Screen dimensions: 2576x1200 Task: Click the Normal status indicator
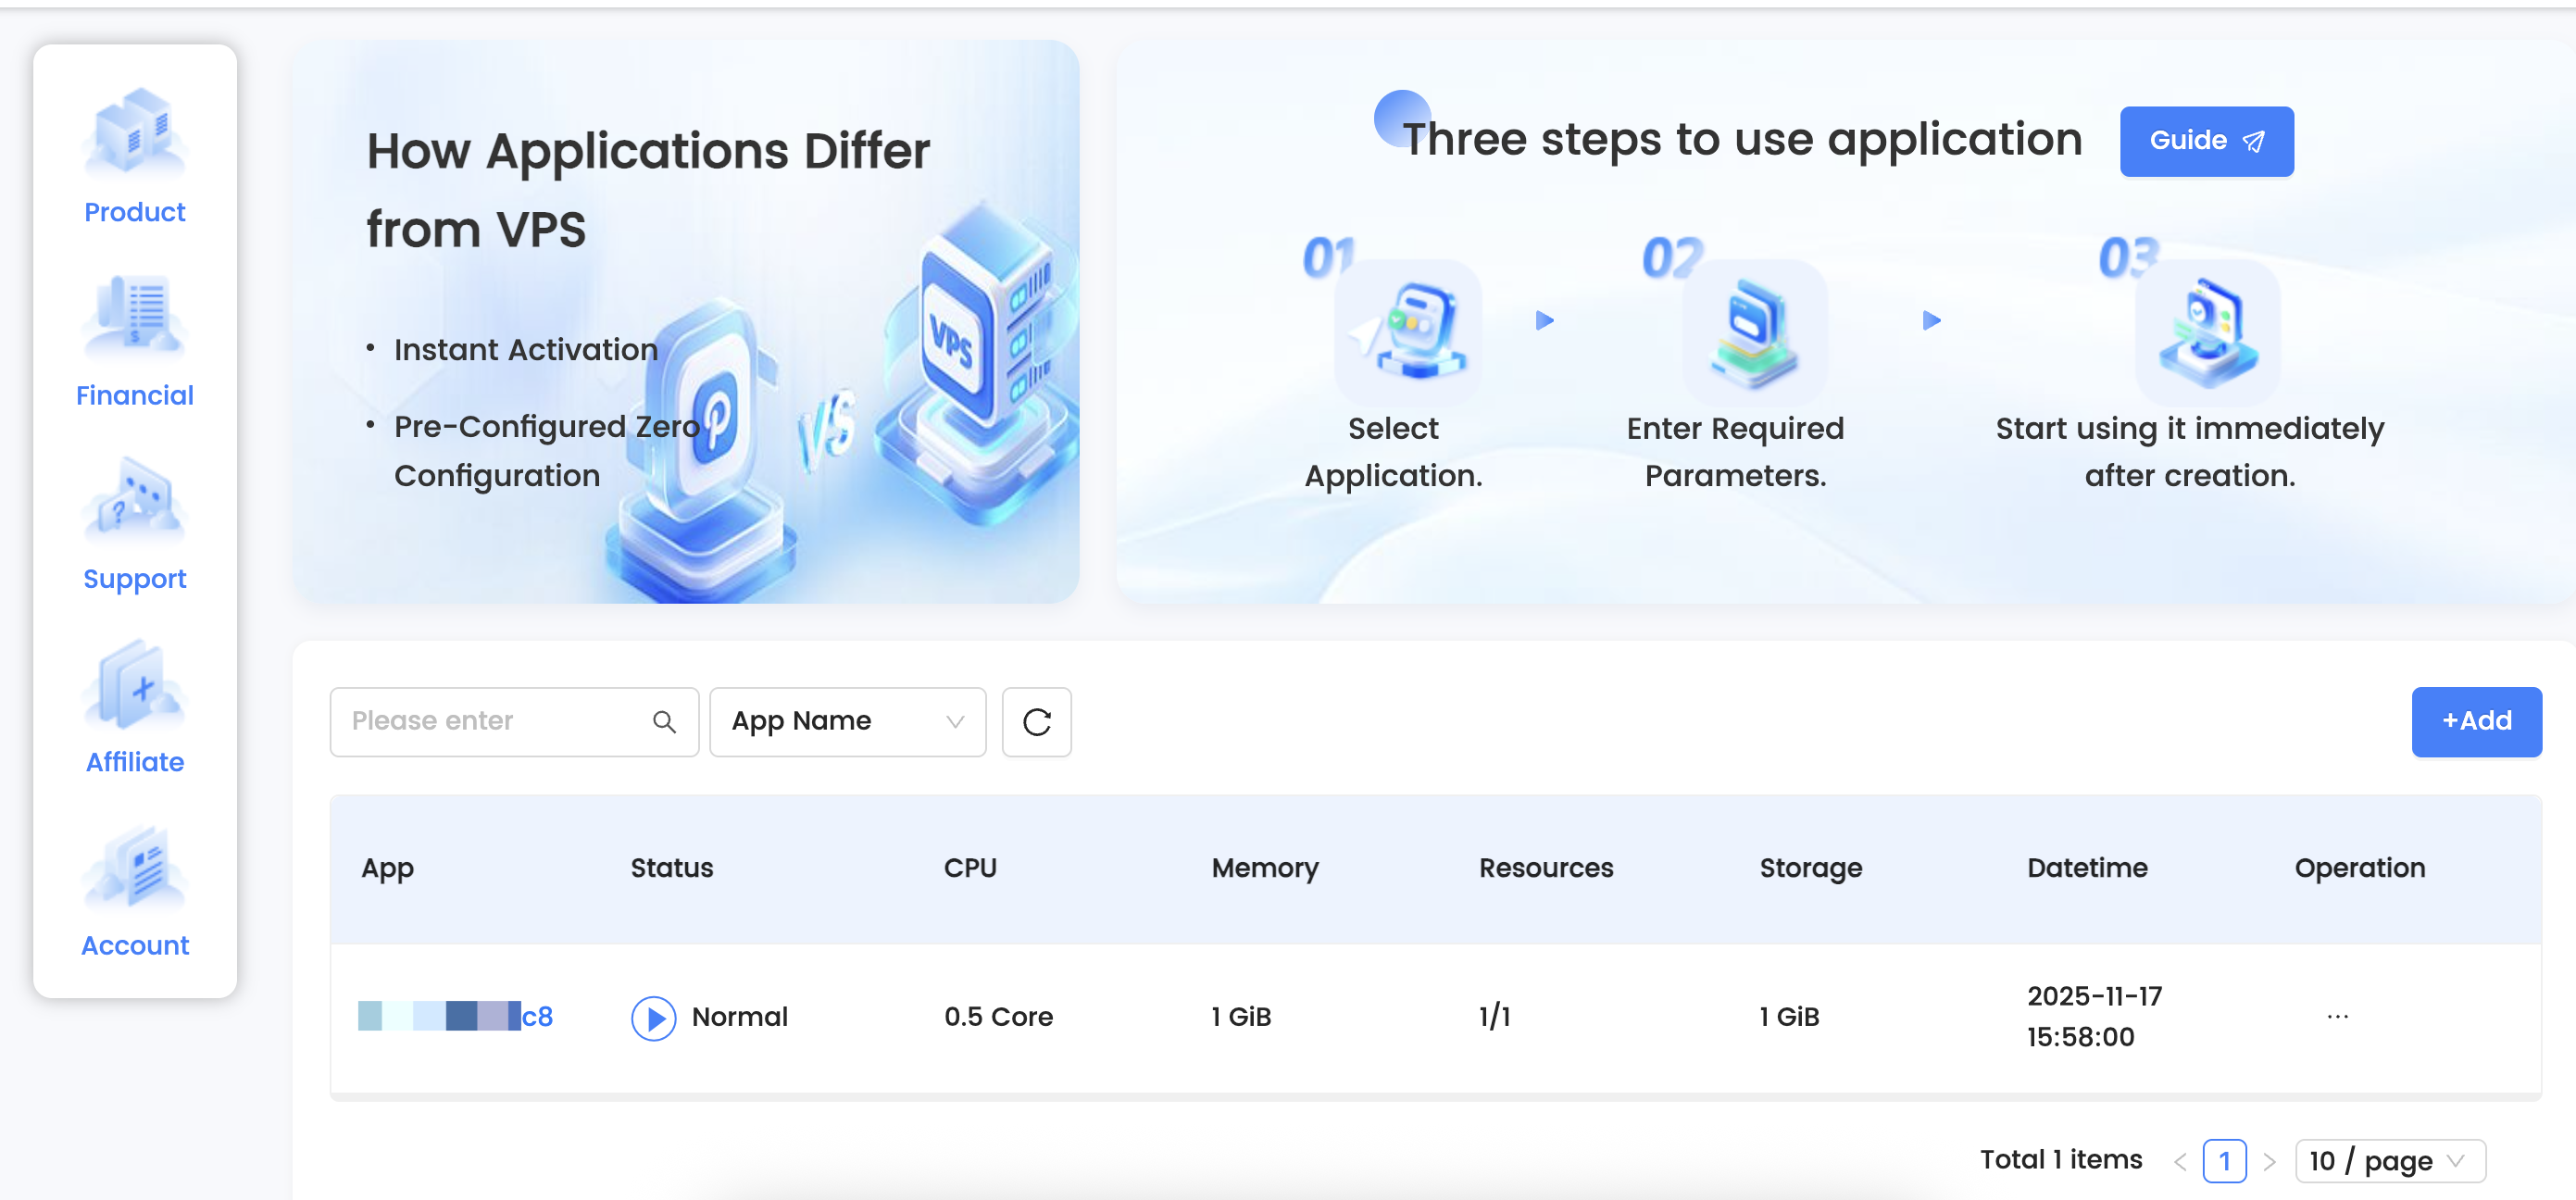tap(740, 1016)
